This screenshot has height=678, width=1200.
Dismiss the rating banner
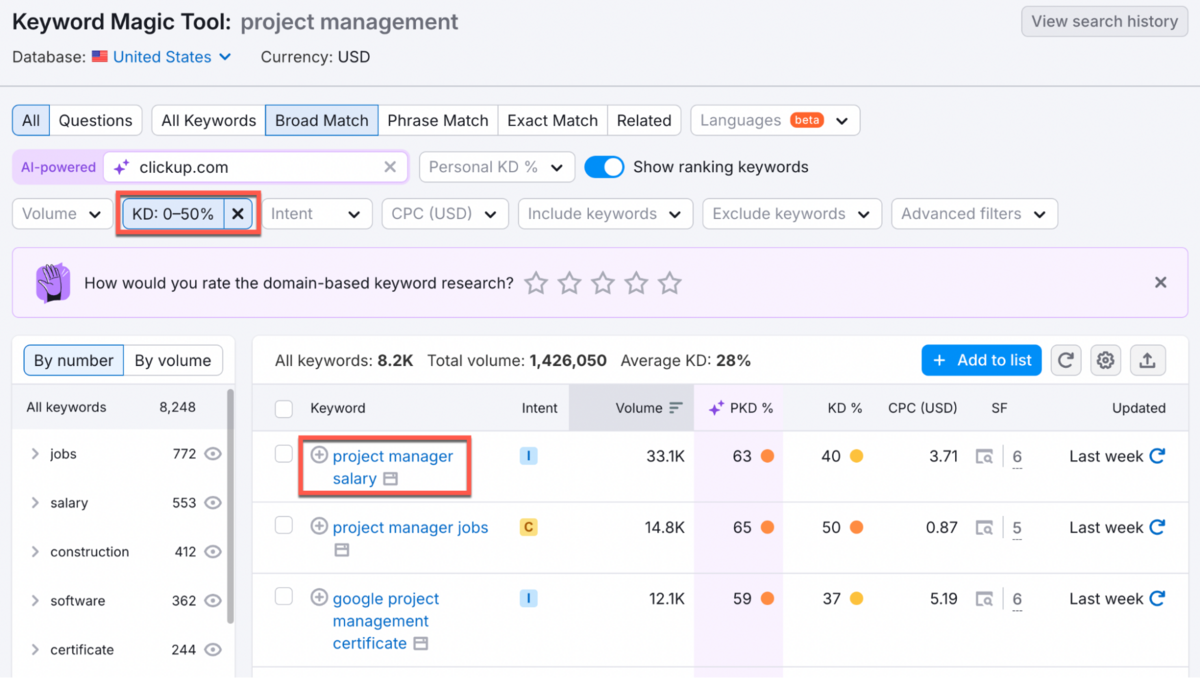point(1161,283)
